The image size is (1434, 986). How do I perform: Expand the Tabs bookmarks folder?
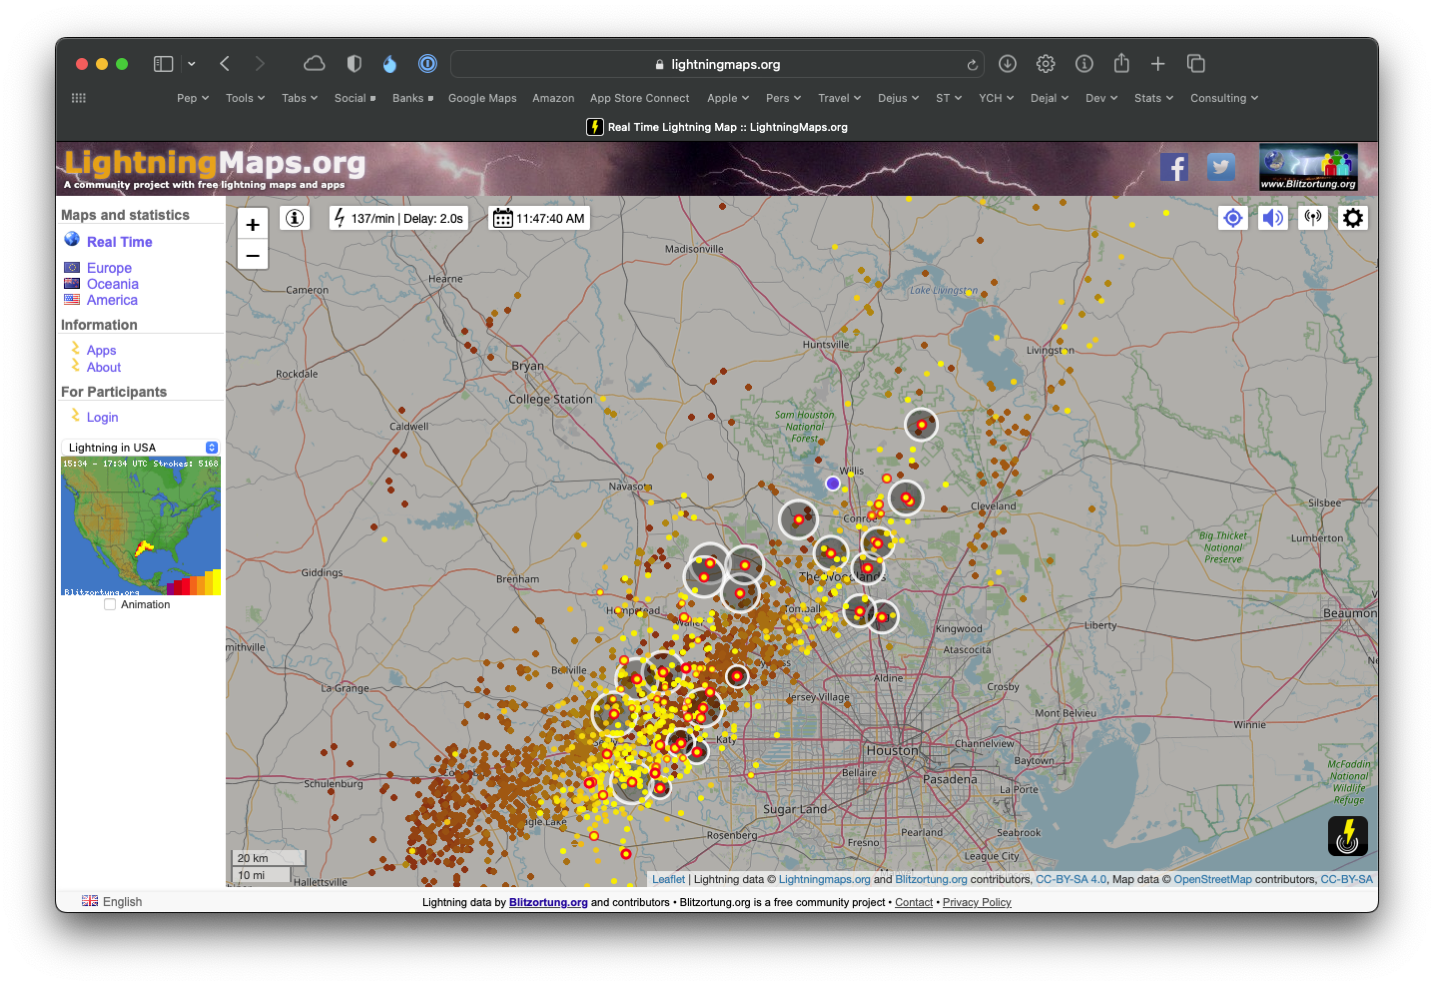tap(299, 98)
